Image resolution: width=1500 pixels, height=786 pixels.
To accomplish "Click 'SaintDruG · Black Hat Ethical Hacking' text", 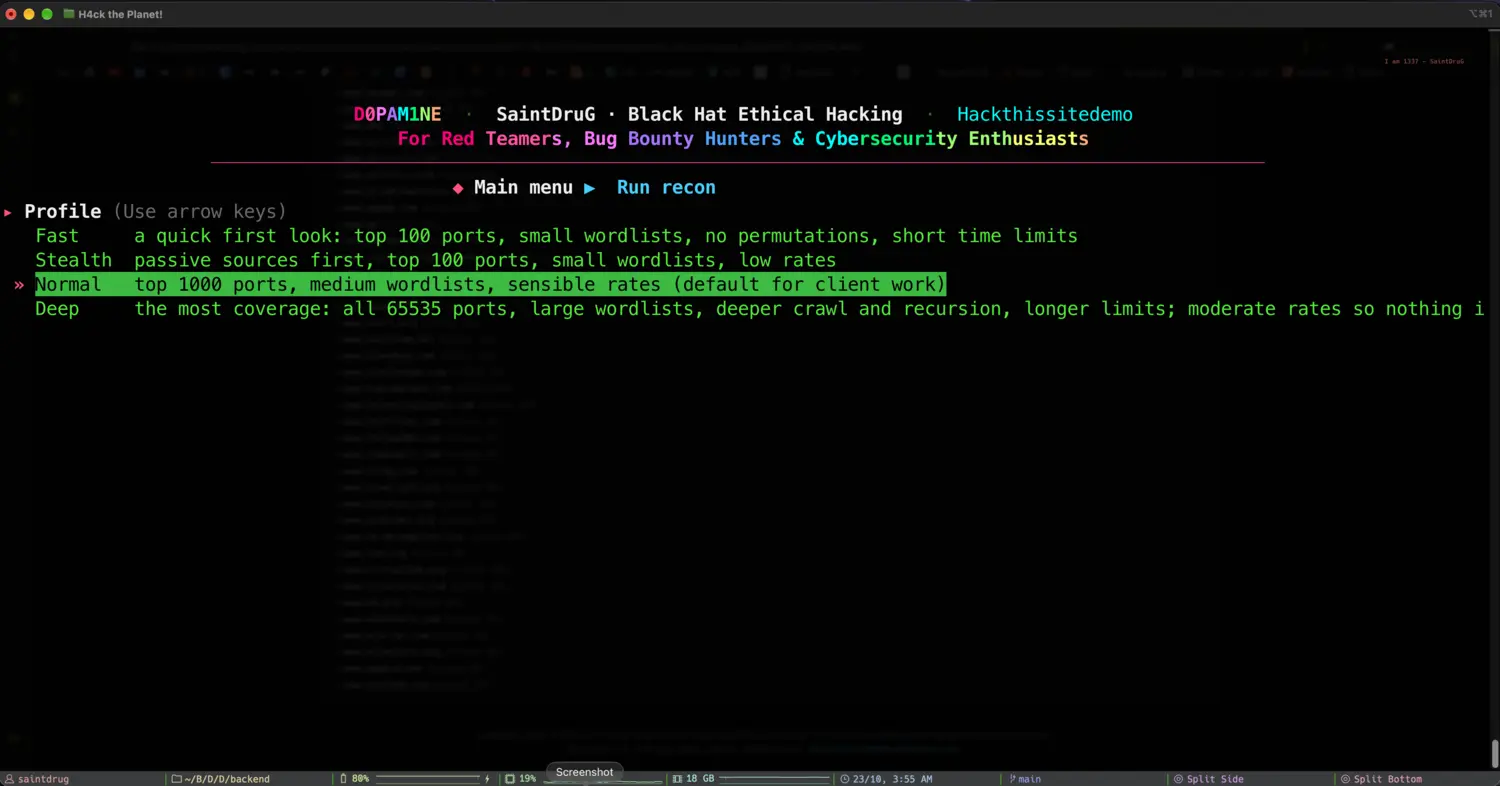I will [x=699, y=115].
